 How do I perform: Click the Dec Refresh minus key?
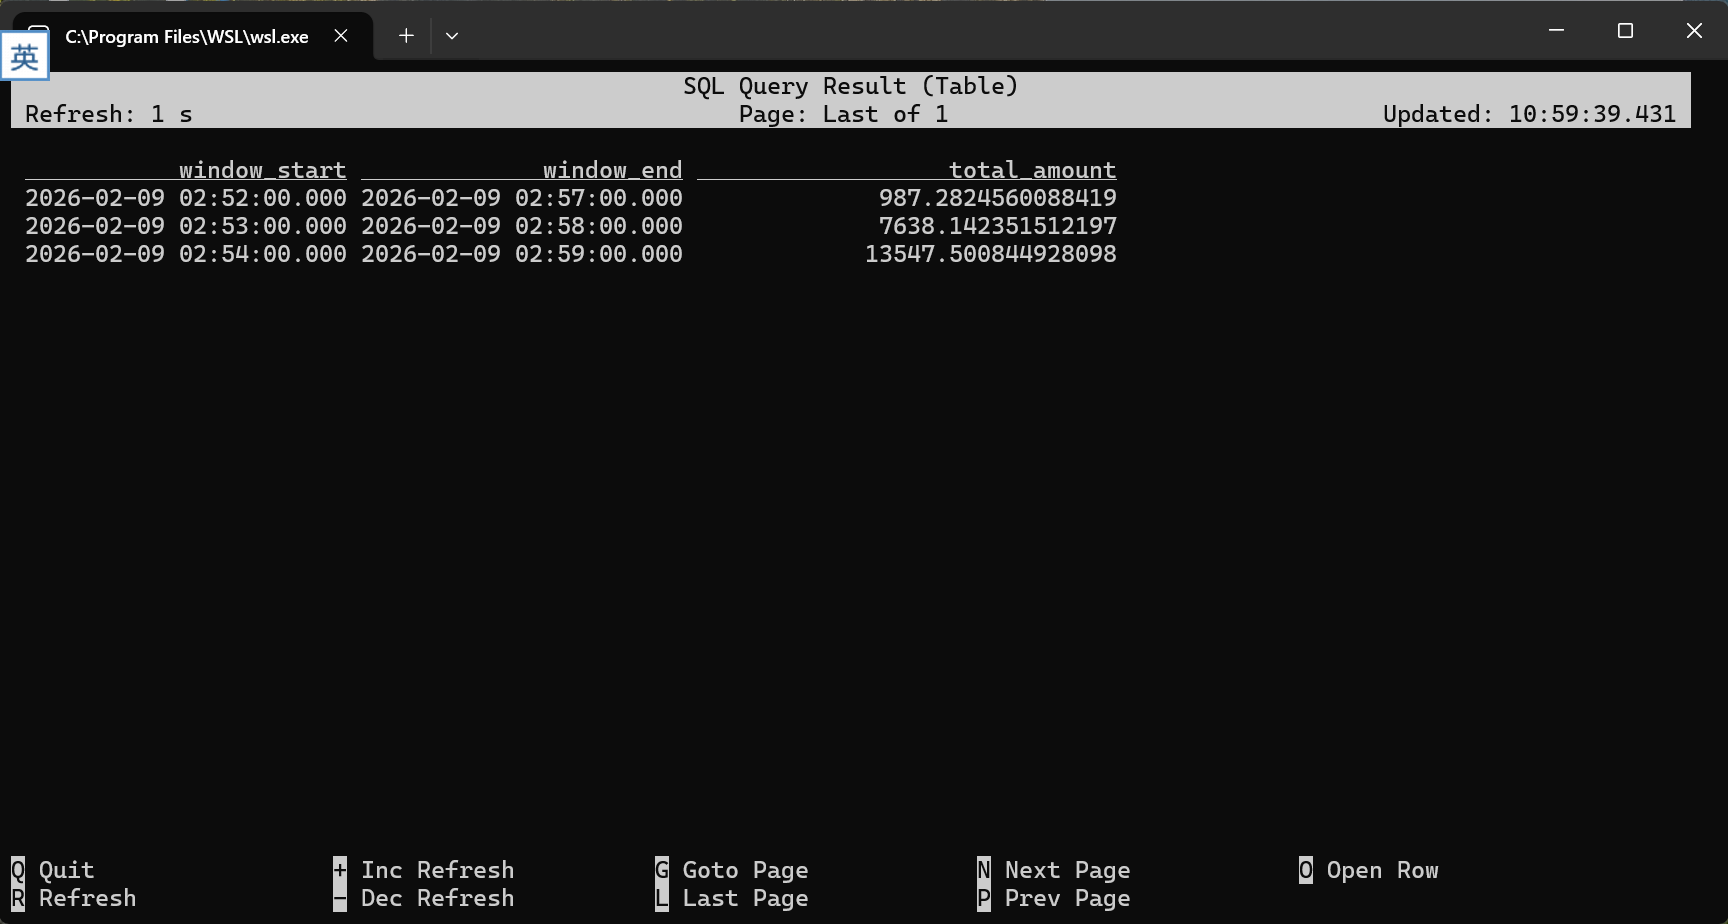(x=340, y=898)
